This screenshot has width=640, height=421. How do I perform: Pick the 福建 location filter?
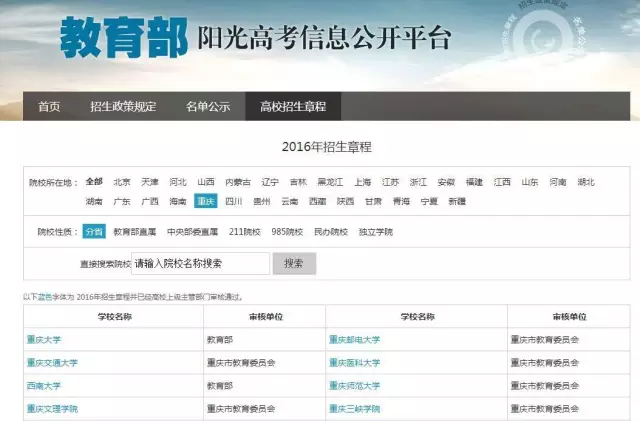pos(474,182)
